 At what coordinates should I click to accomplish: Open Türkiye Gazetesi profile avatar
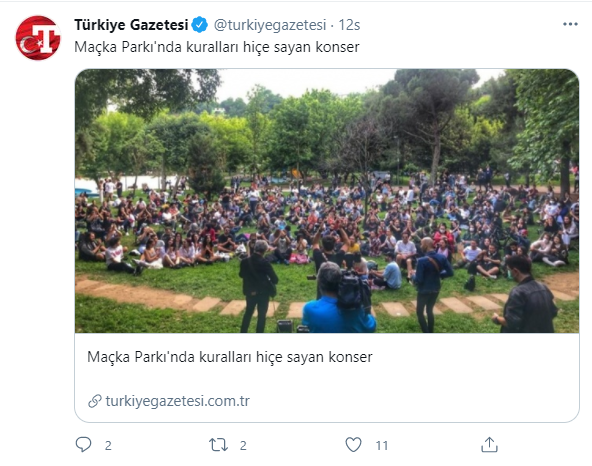[x=38, y=38]
